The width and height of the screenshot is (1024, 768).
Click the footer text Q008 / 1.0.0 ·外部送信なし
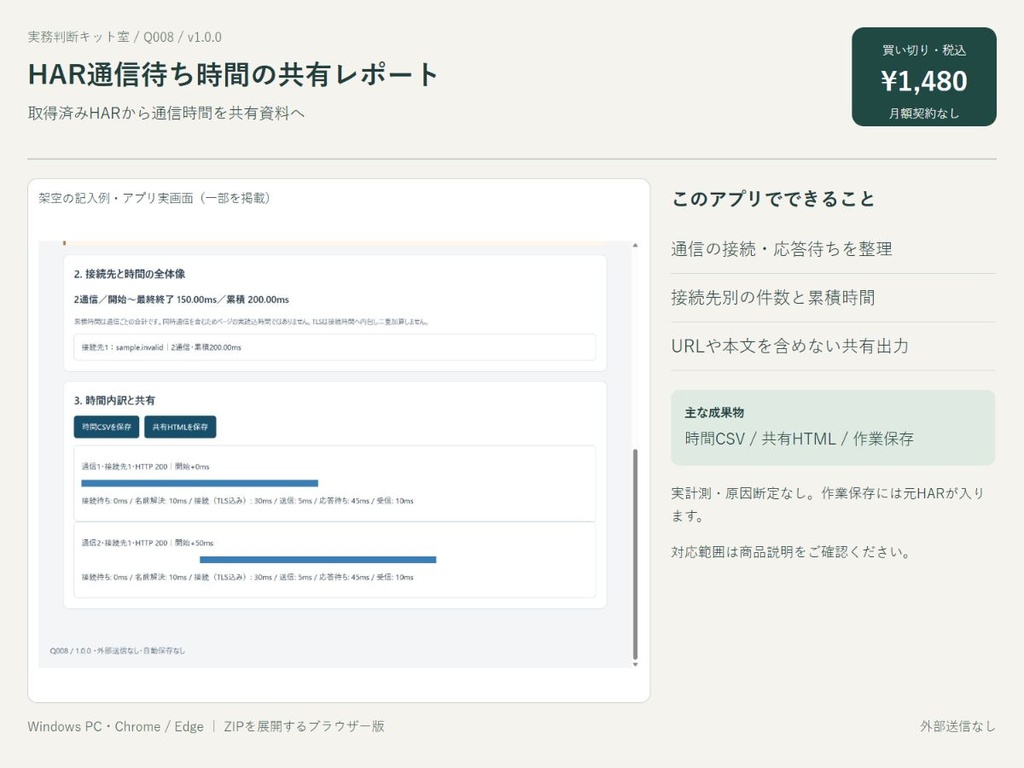(118, 650)
